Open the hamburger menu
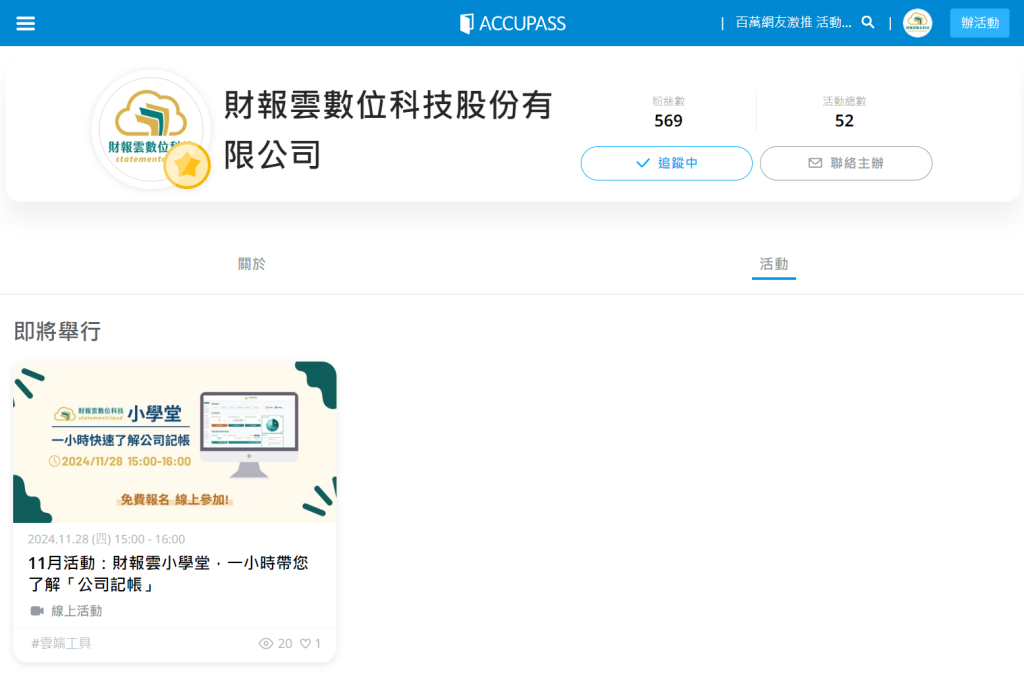This screenshot has height=679, width=1024. coord(25,24)
